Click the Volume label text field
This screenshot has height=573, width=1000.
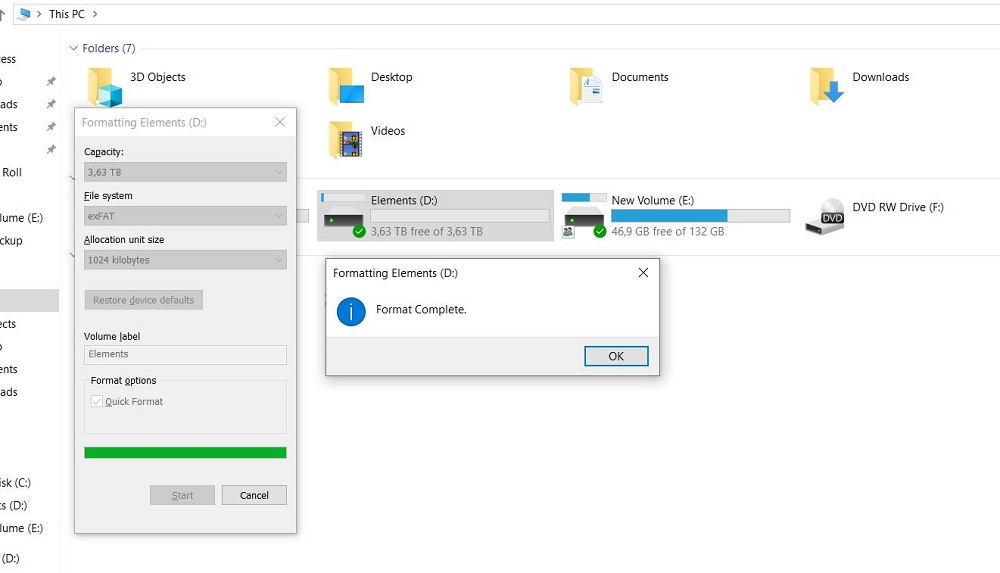(x=185, y=354)
